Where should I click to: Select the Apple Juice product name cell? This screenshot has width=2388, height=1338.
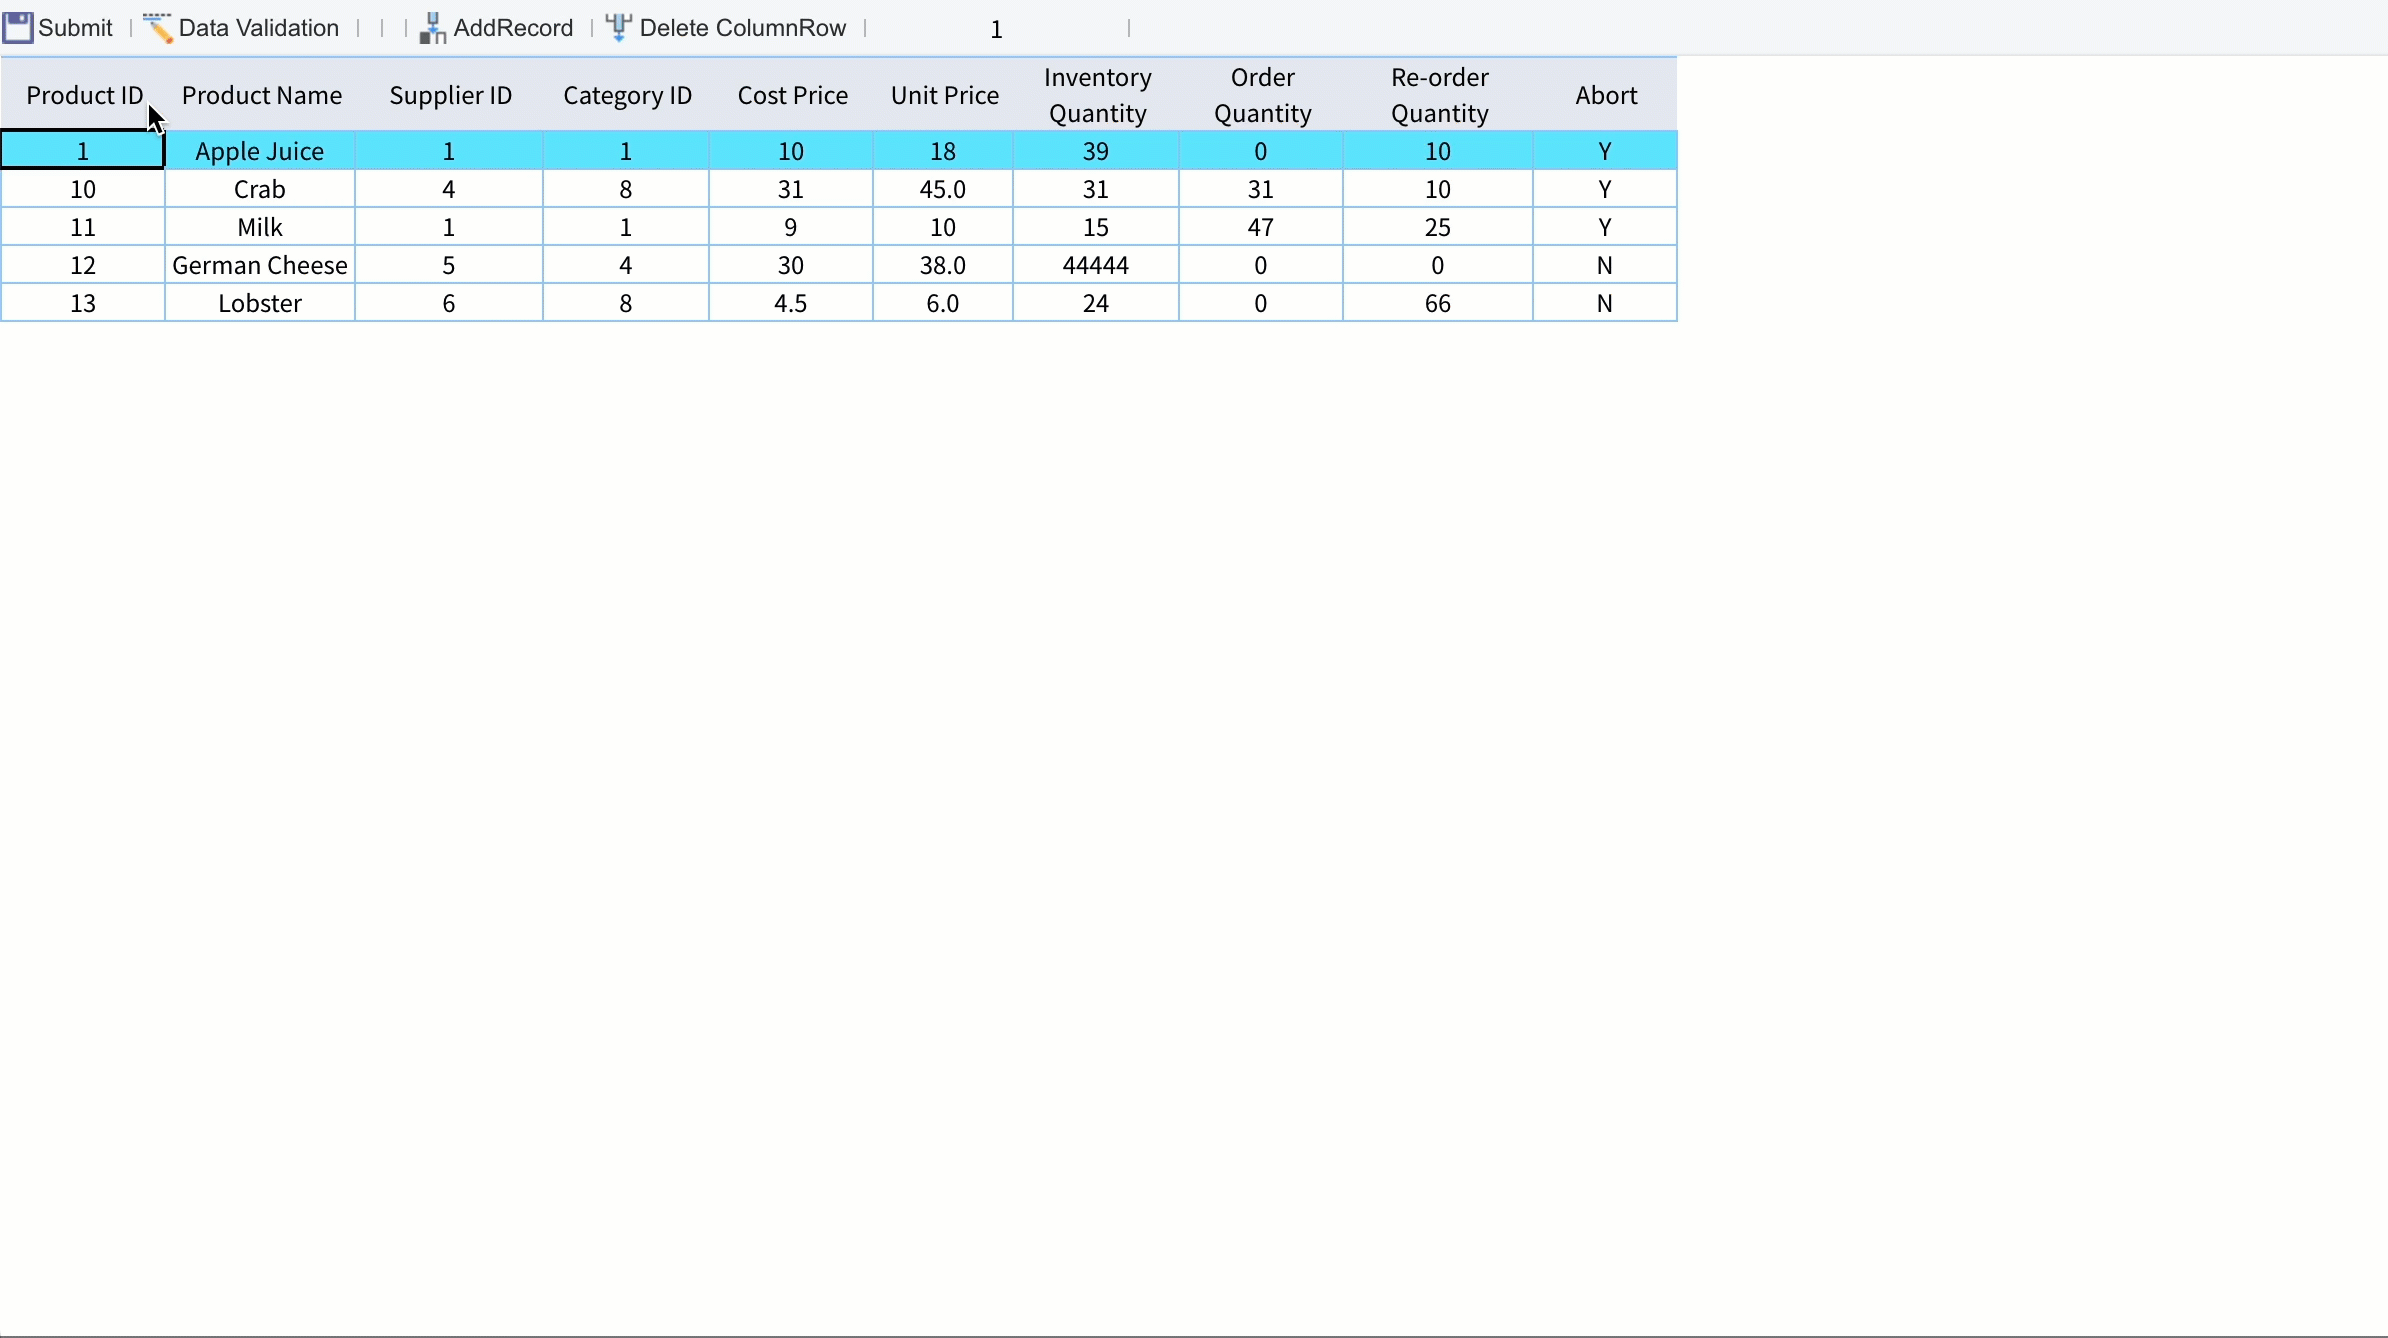point(260,151)
